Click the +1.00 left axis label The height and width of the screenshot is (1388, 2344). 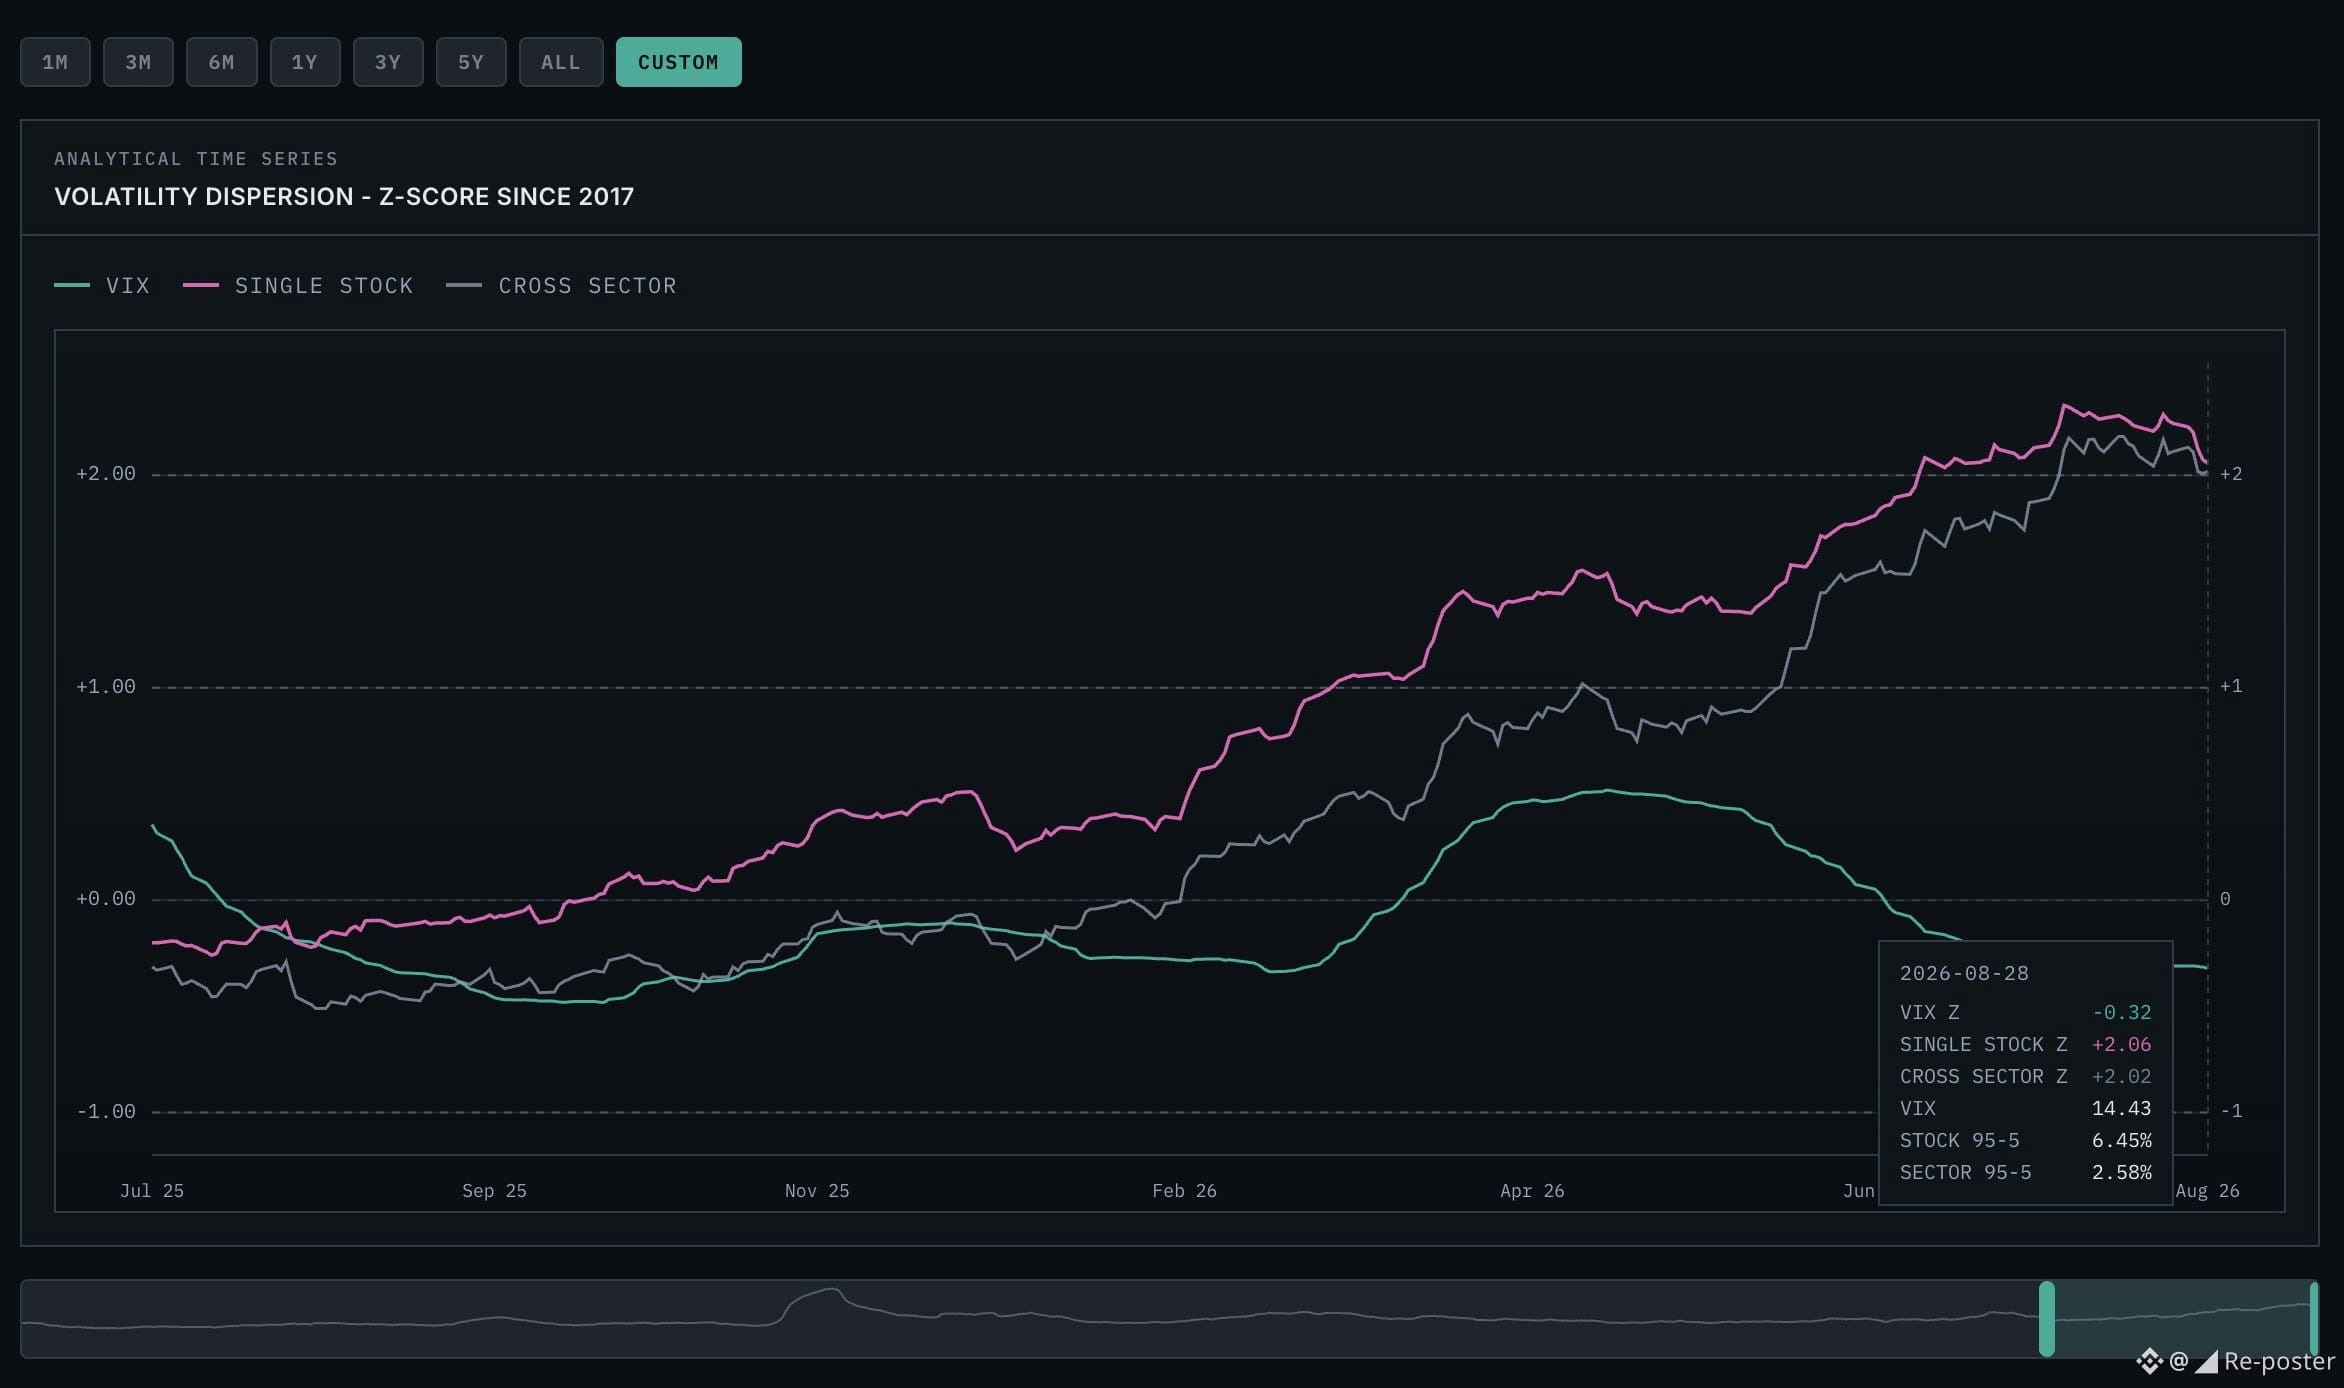[x=106, y=687]
